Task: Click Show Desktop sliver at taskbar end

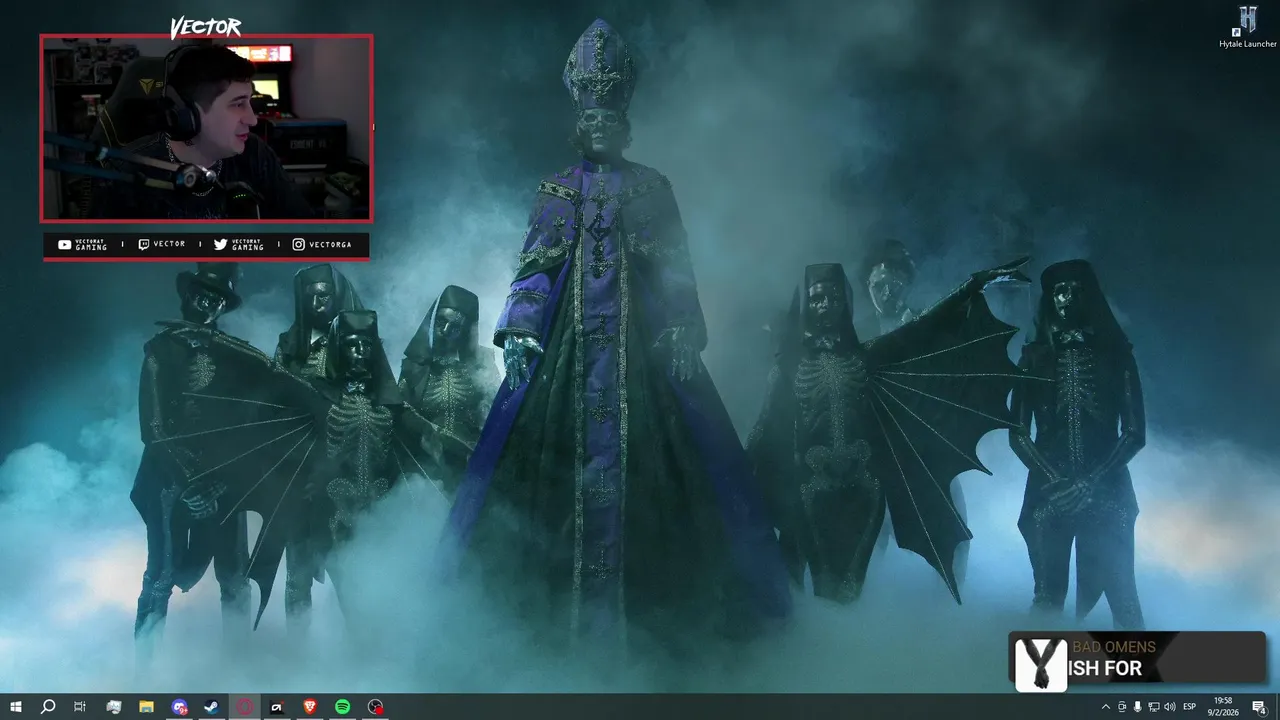Action: click(x=1278, y=707)
